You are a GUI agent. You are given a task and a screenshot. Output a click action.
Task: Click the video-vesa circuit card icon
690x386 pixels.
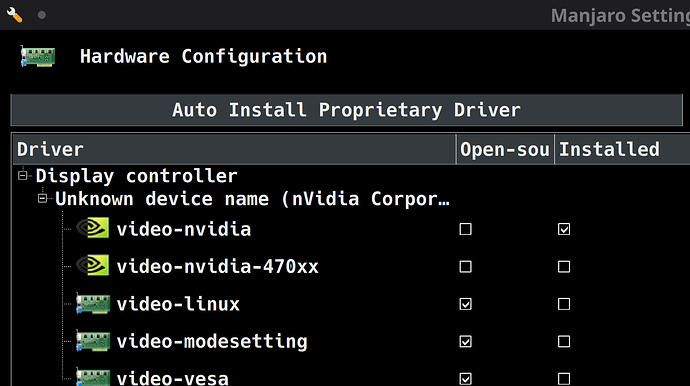point(92,377)
